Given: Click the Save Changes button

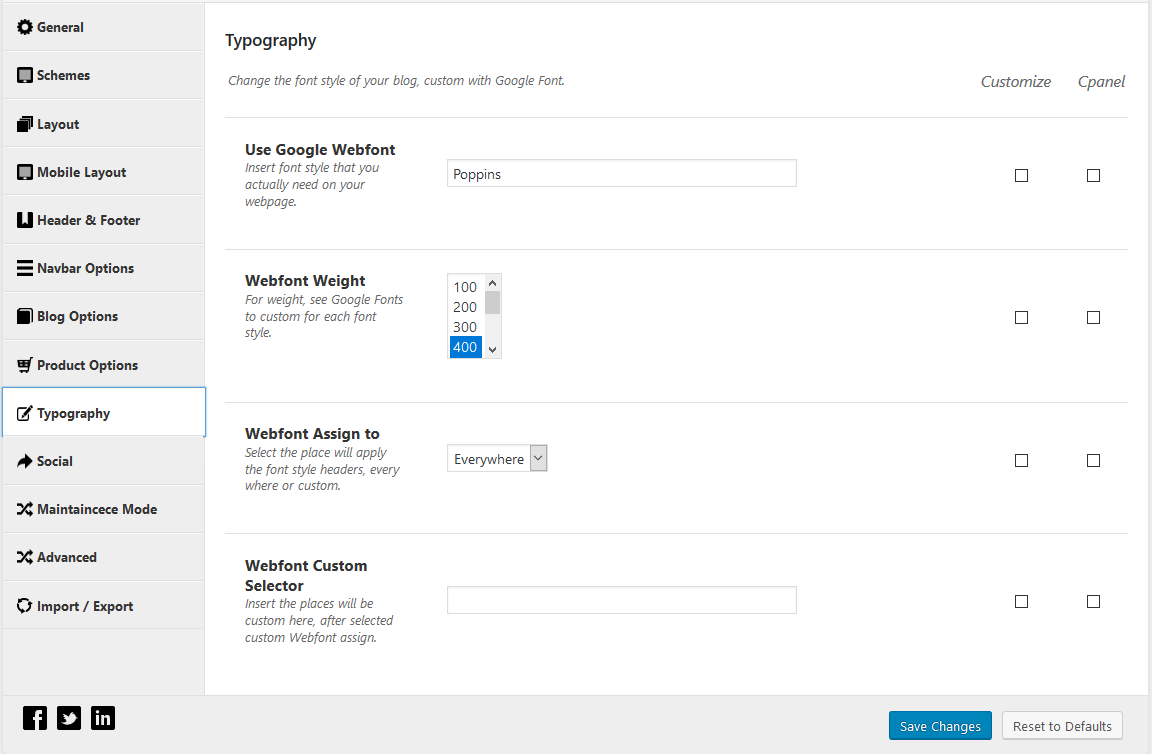Looking at the screenshot, I should (940, 726).
